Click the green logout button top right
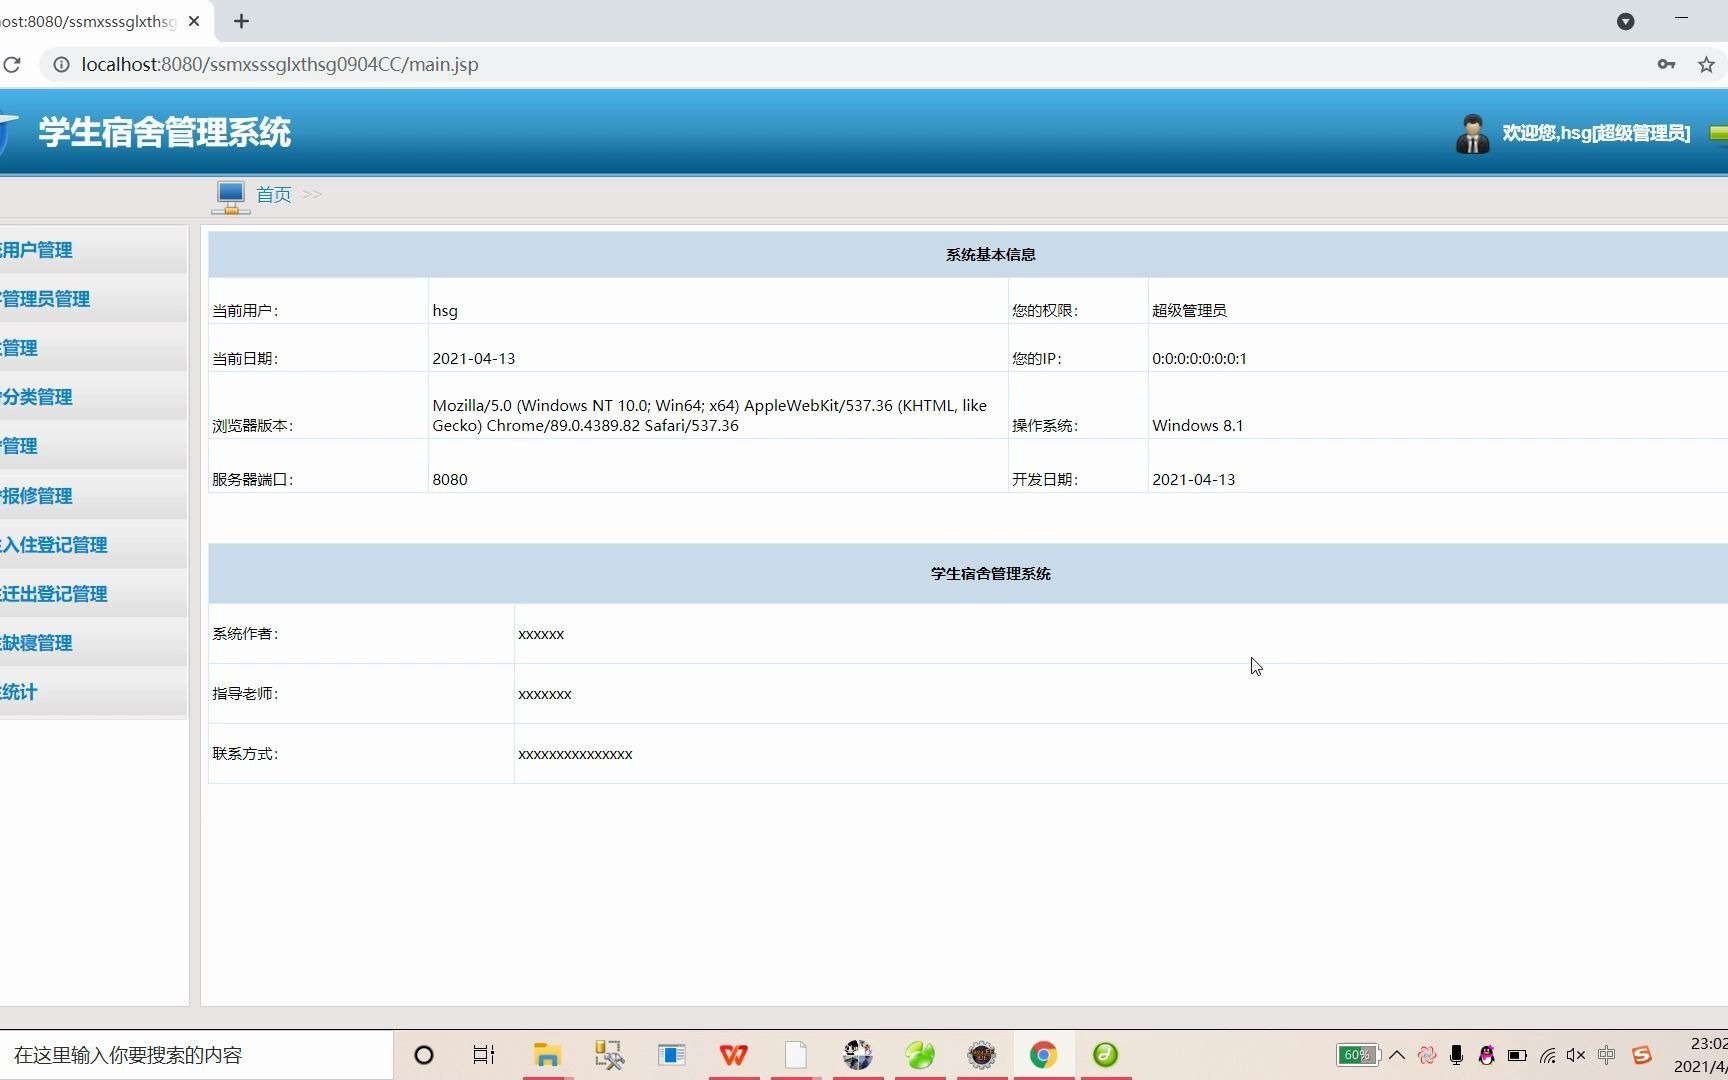This screenshot has width=1728, height=1080. pos(1717,132)
